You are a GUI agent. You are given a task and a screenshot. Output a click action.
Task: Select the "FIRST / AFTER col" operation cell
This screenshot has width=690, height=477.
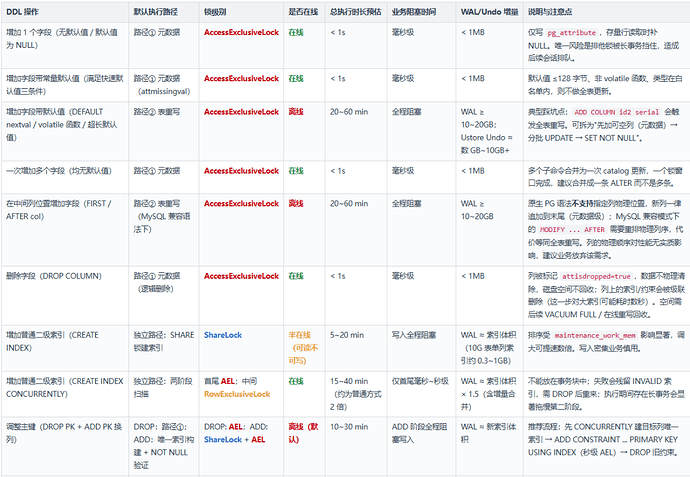65,230
